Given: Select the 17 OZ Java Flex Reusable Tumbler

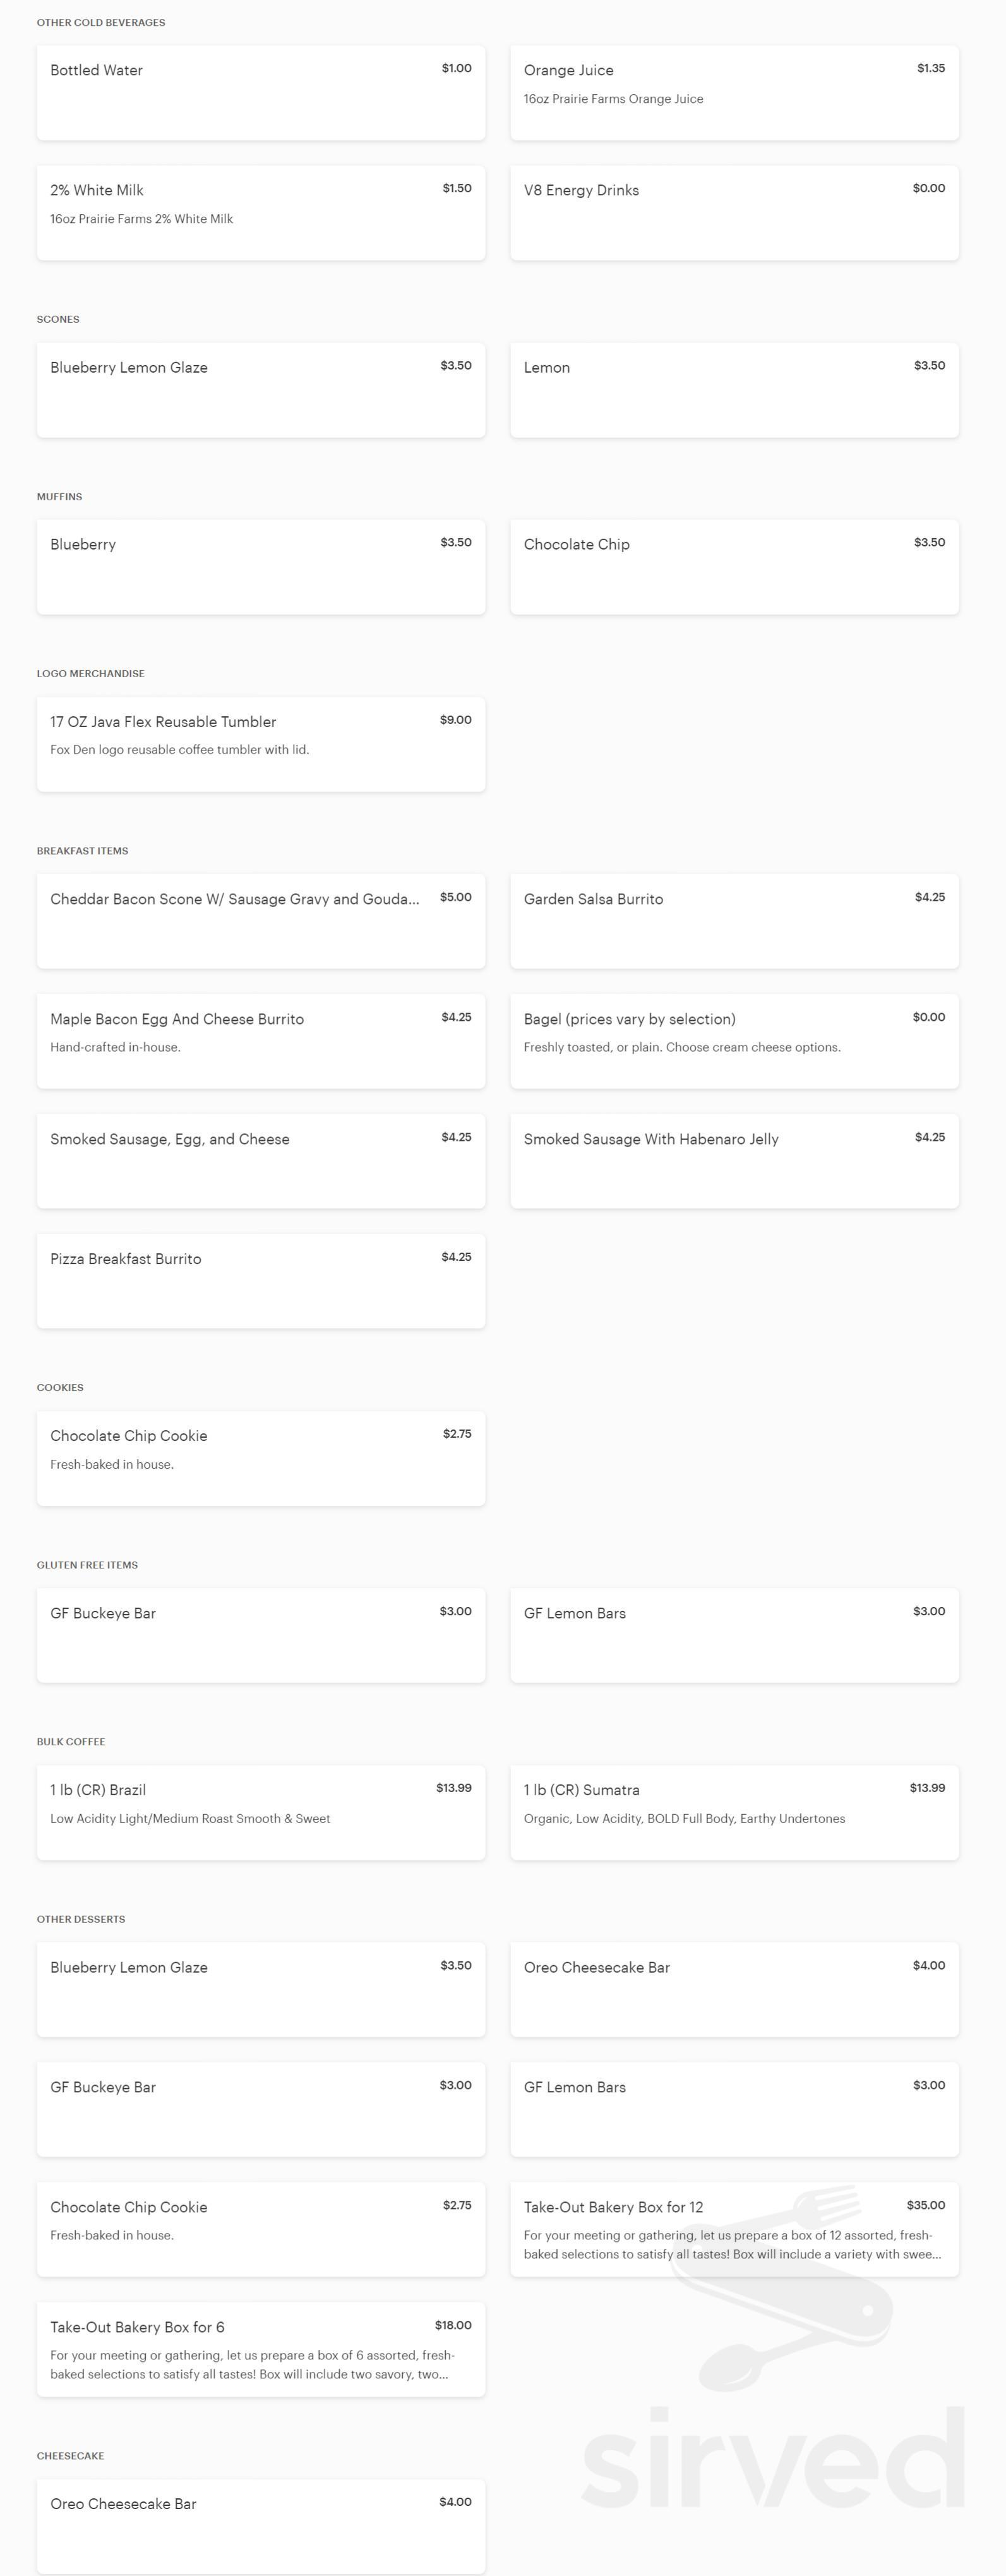Looking at the screenshot, I should point(261,744).
